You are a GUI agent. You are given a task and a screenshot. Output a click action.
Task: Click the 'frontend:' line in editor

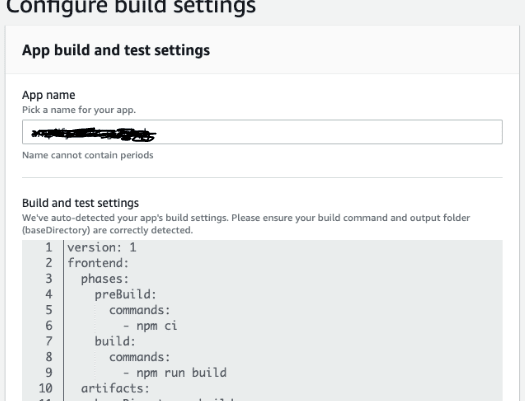pyautogui.click(x=98, y=263)
